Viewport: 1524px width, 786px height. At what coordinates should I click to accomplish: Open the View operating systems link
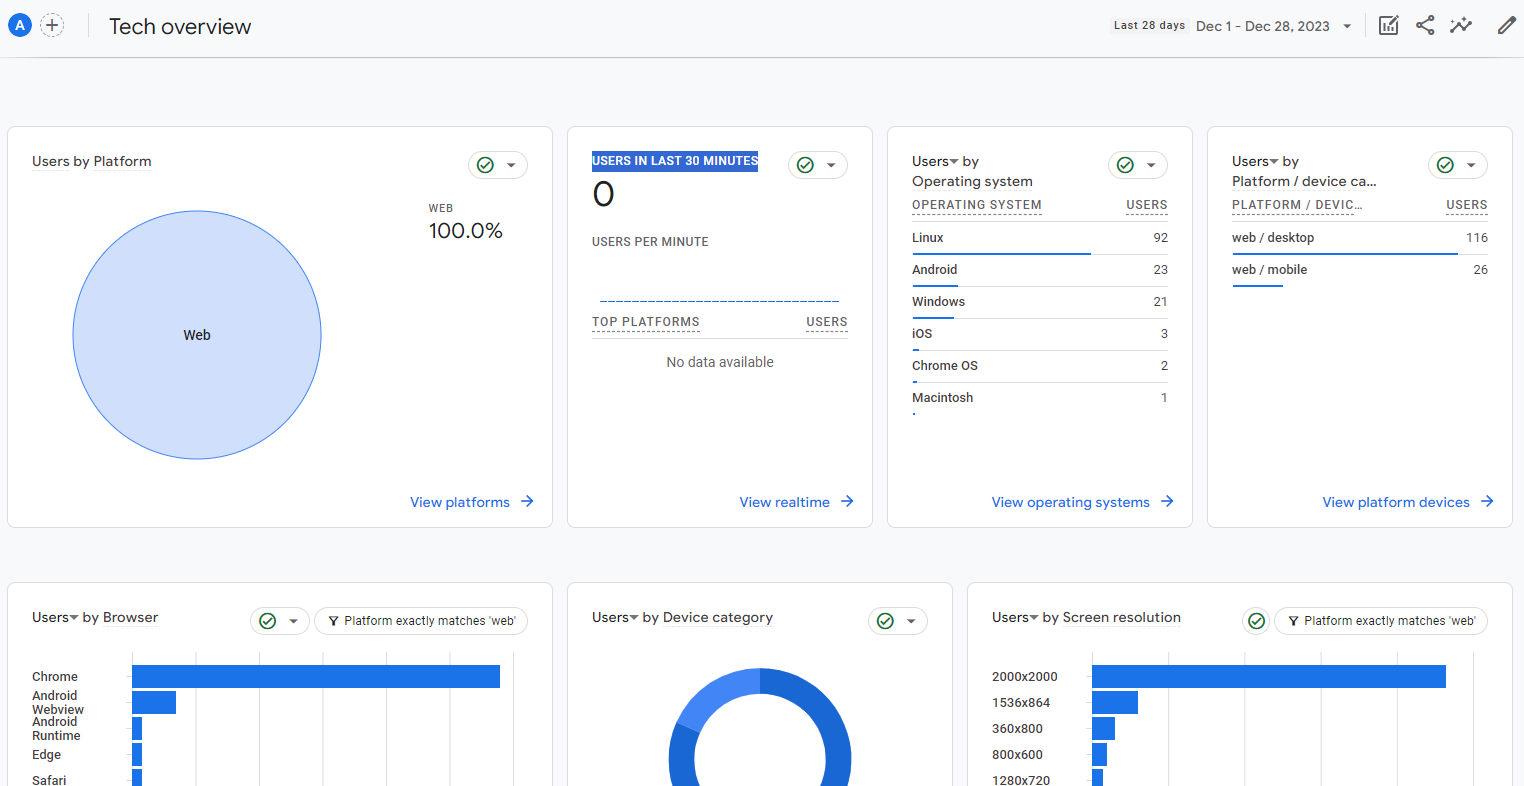pos(1070,502)
